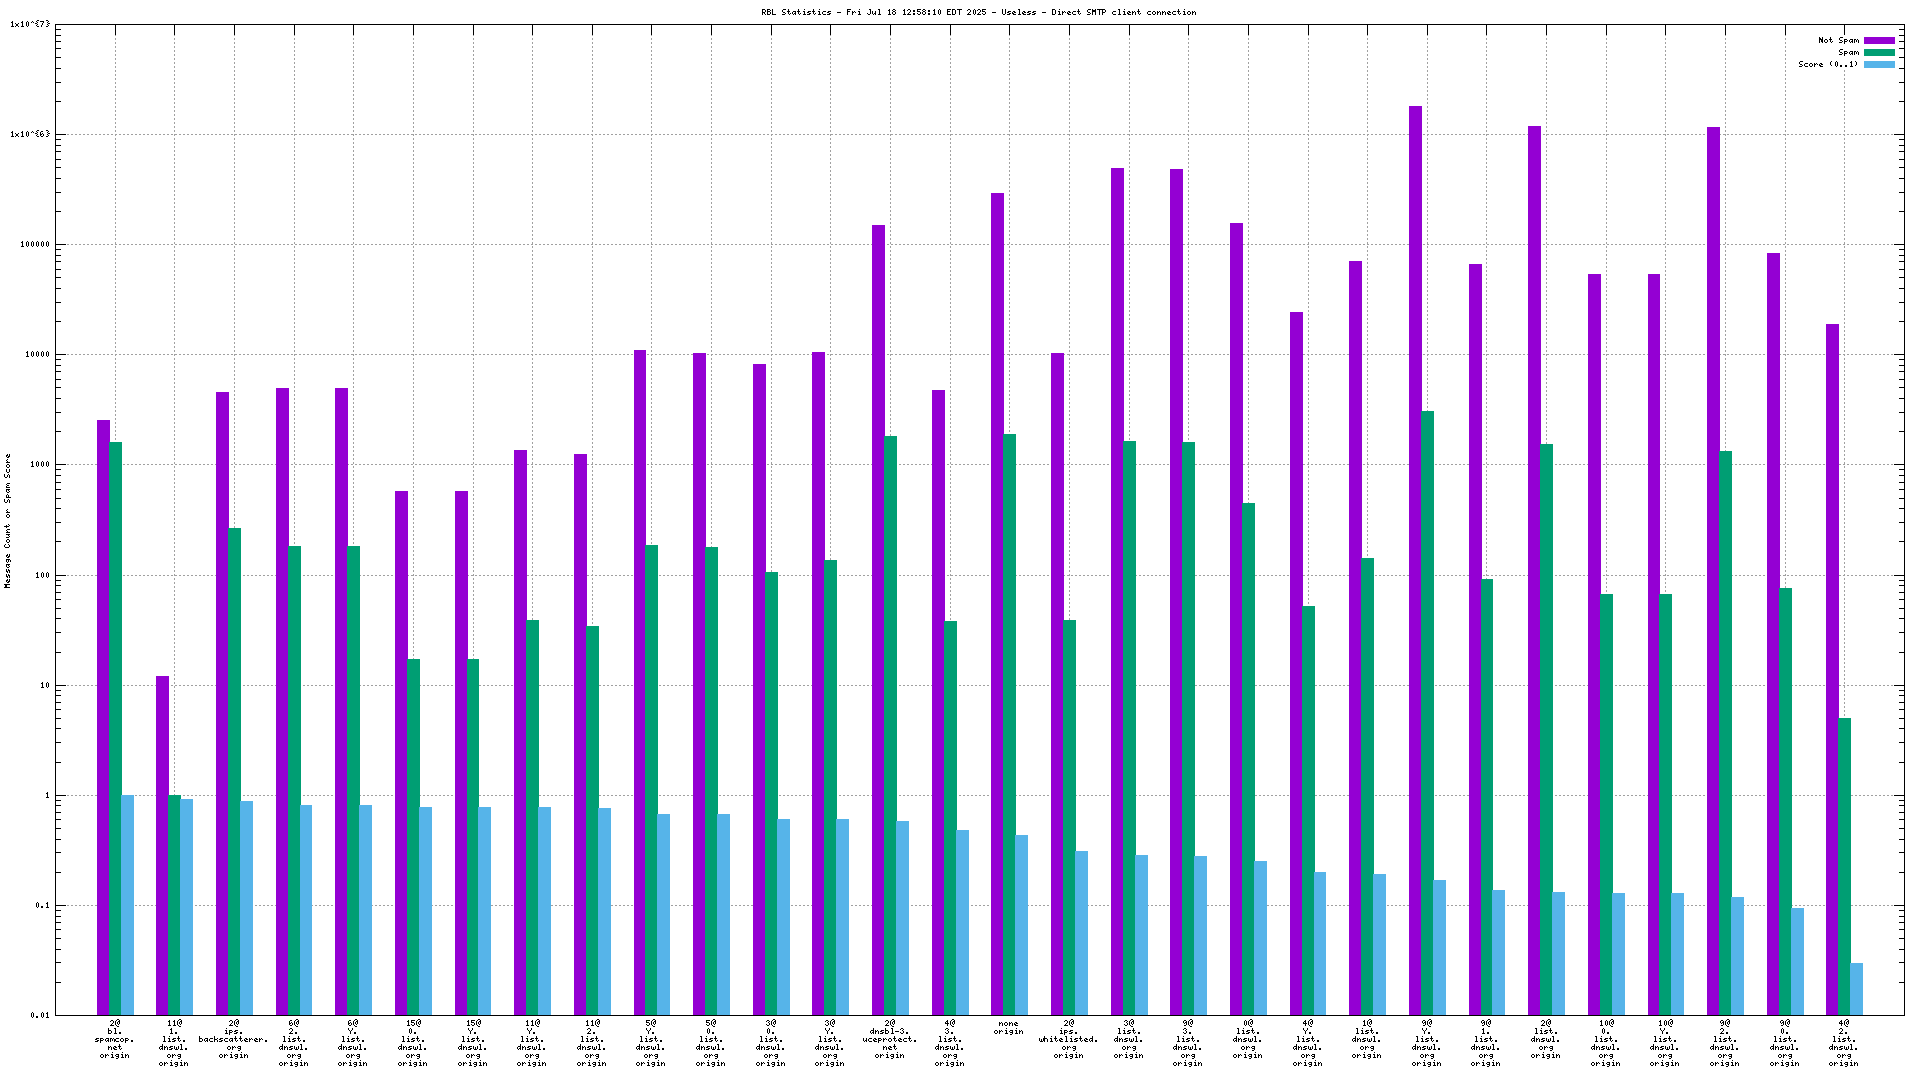Click the ips.whitelisted.org origin axis label
Viewport: 1920px width, 1080px height.
pyautogui.click(x=1068, y=1039)
